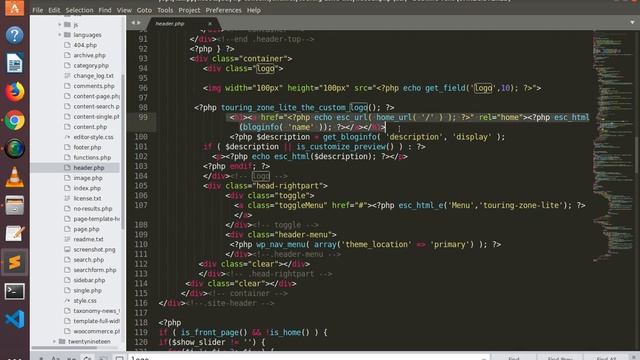The image size is (640, 360).
Task: Open the Selection menu
Action: tap(79, 10)
